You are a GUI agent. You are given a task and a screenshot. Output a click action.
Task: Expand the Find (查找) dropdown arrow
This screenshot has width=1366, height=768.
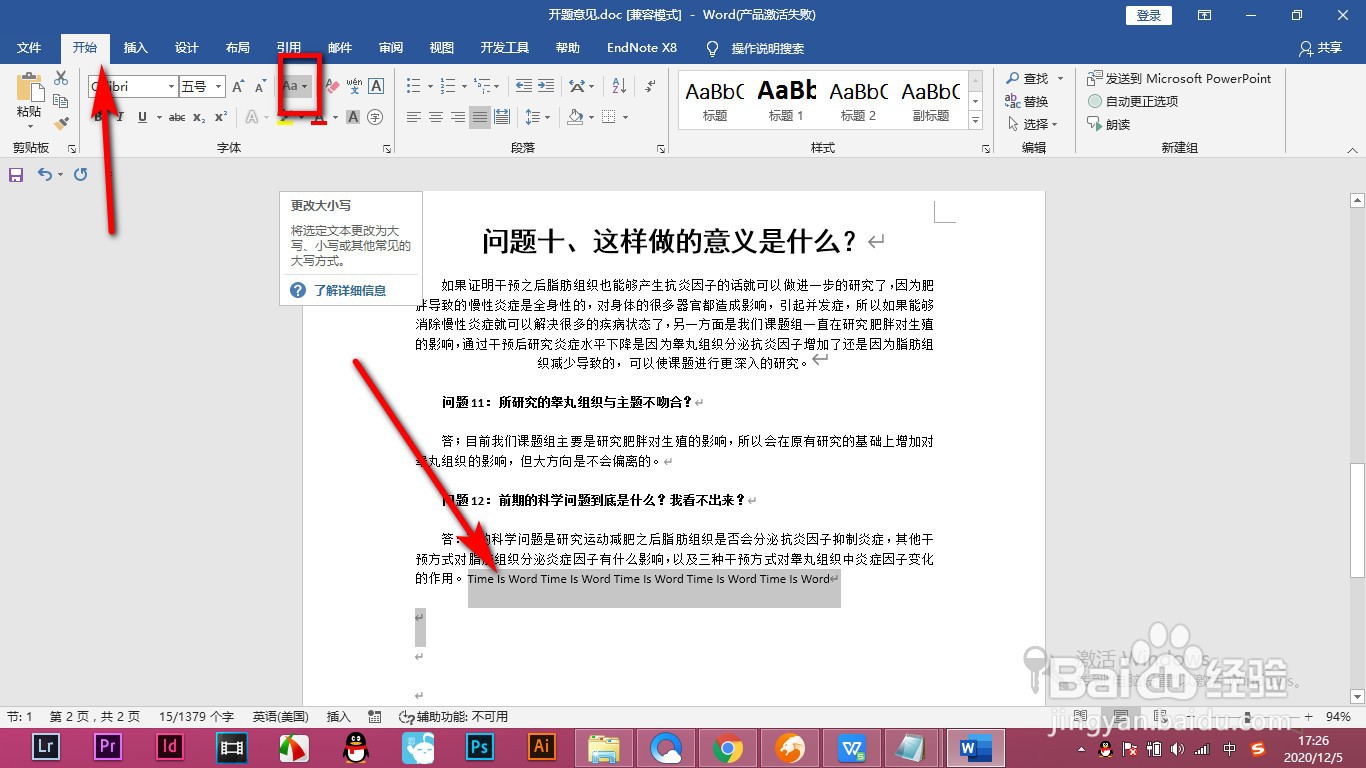(x=1058, y=78)
